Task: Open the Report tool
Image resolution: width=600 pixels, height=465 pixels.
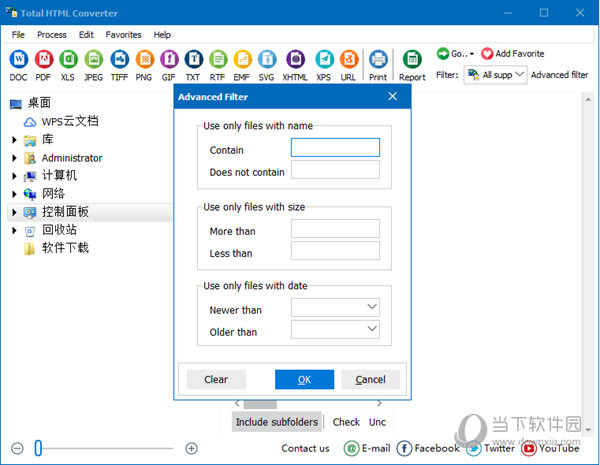Action: coord(412,59)
